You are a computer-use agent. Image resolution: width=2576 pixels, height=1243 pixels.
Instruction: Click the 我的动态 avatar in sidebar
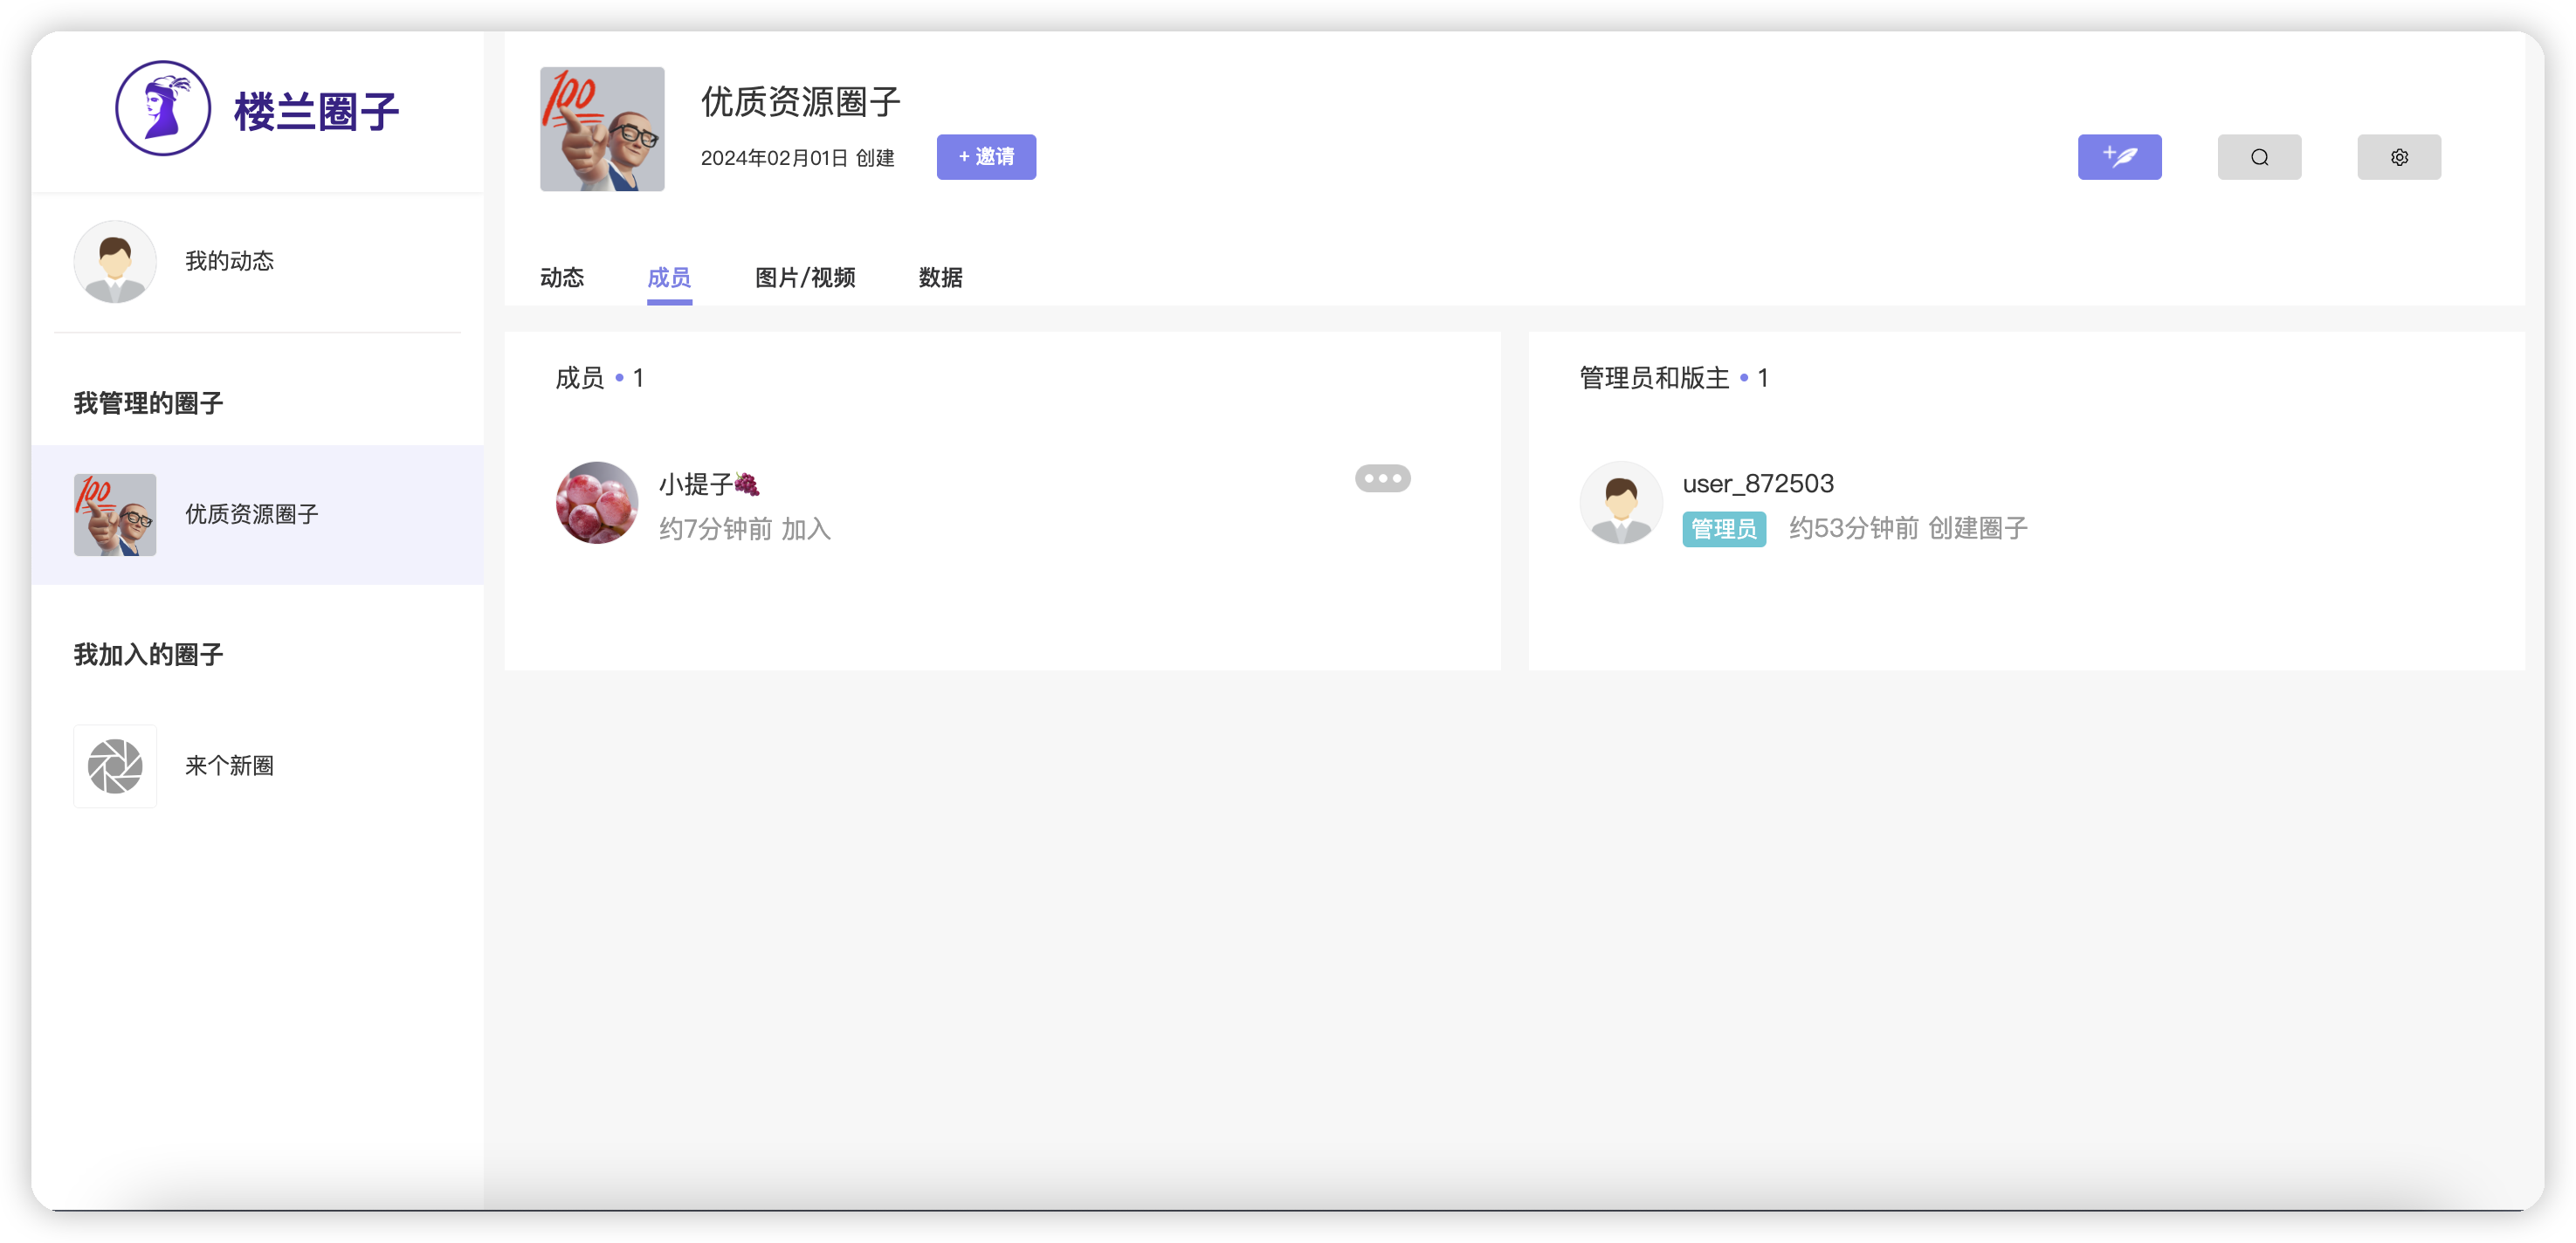click(115, 262)
